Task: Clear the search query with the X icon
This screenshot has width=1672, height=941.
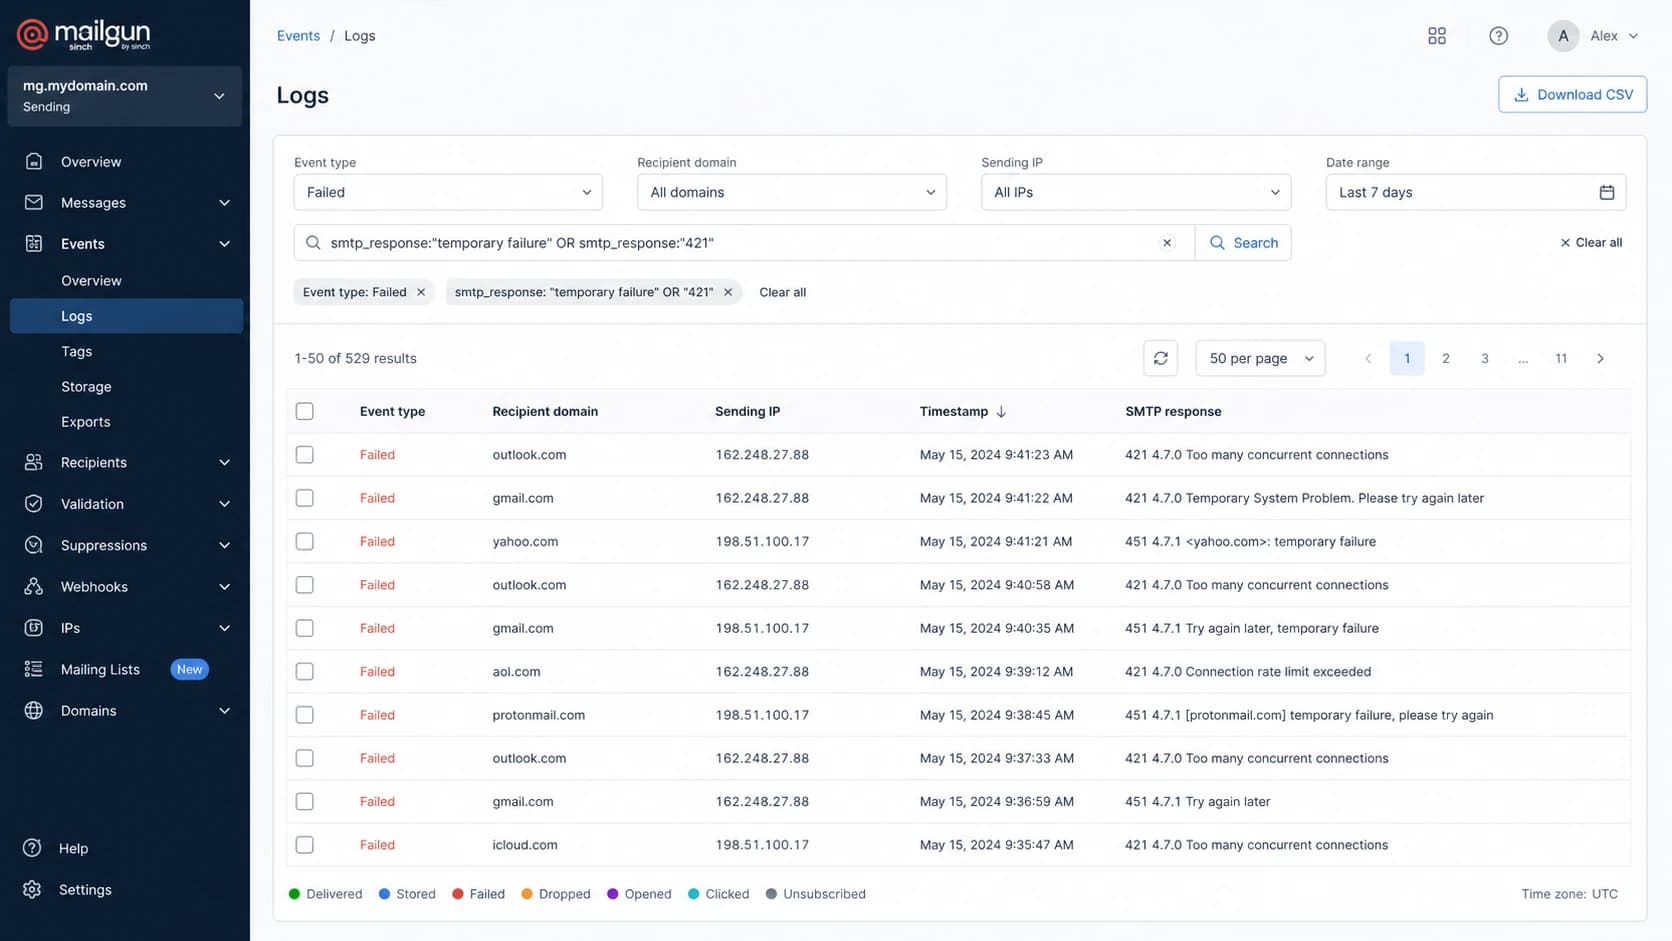Action: click(x=1167, y=243)
